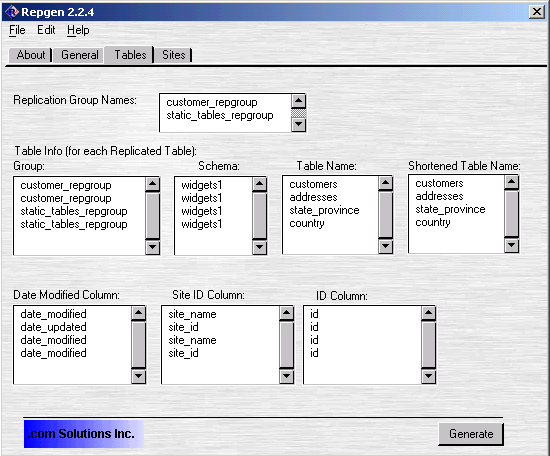
Task: Click the Group list scrollbar track
Action: tap(153, 216)
